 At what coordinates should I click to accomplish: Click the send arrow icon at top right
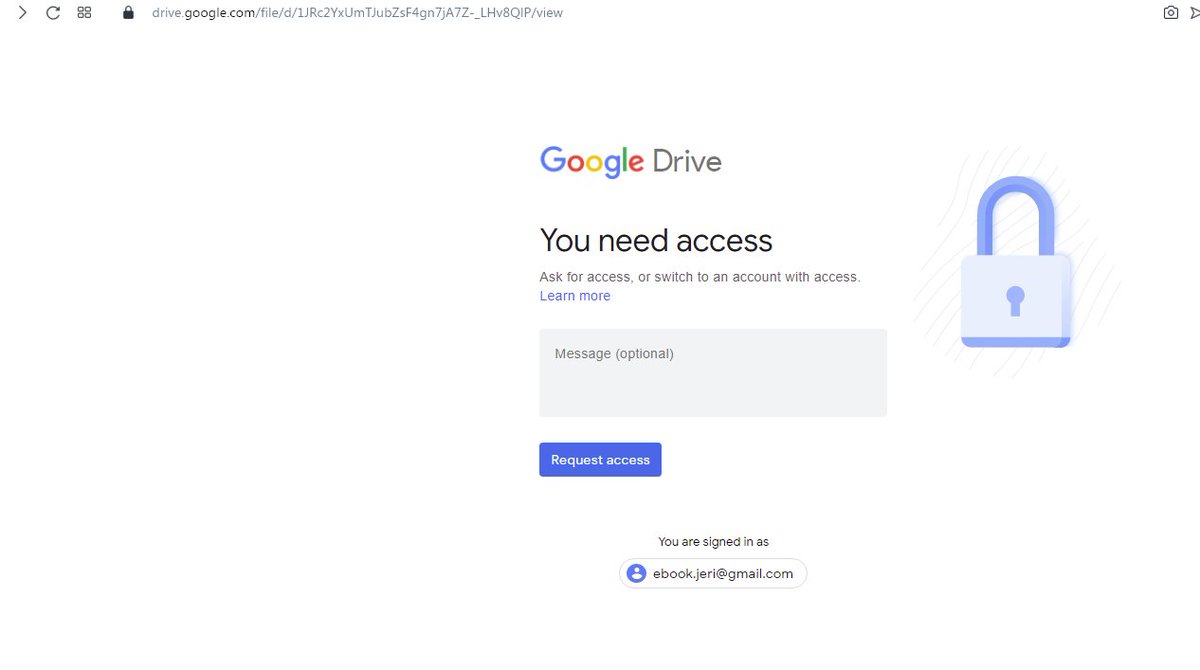pyautogui.click(x=1196, y=13)
